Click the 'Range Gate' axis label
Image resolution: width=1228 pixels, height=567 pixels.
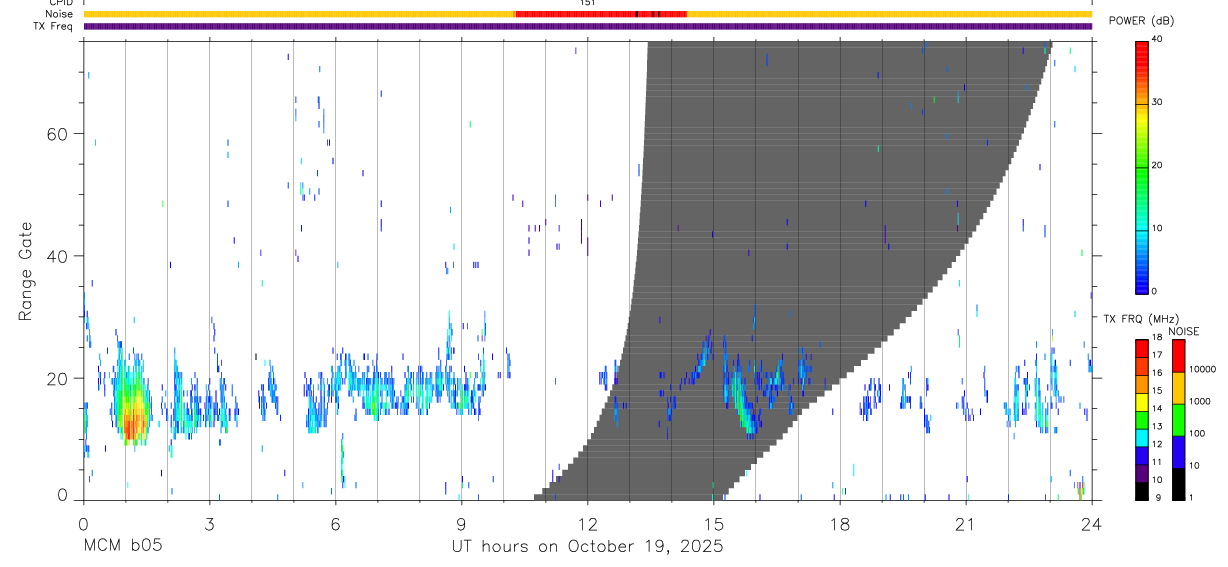point(26,271)
